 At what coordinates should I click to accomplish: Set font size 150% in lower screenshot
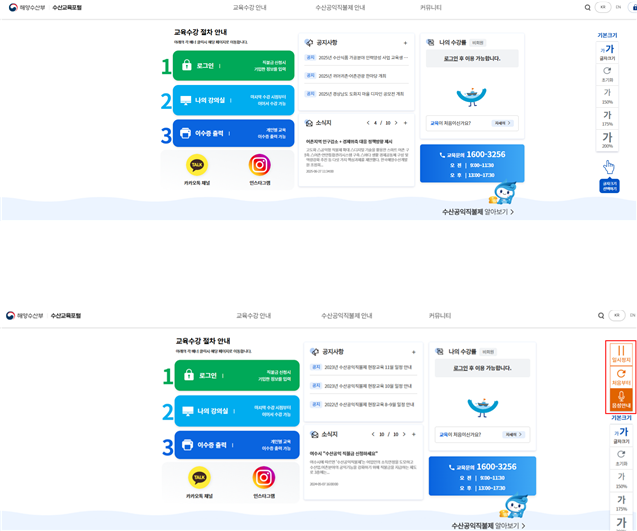pyautogui.click(x=621, y=480)
